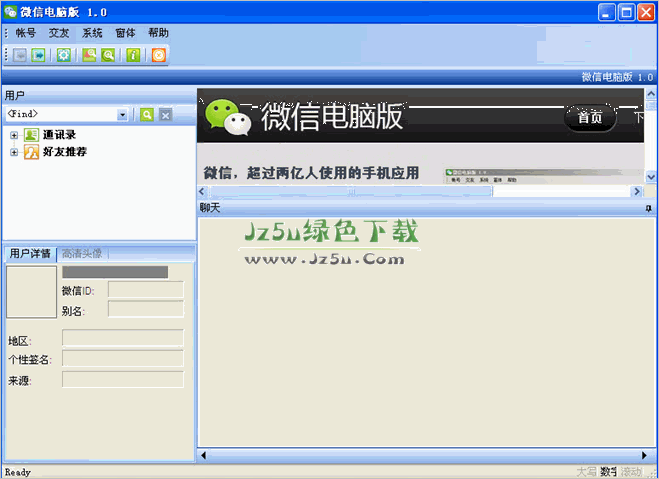
Task: Maximize the 微信电脑版 window
Action: click(626, 12)
